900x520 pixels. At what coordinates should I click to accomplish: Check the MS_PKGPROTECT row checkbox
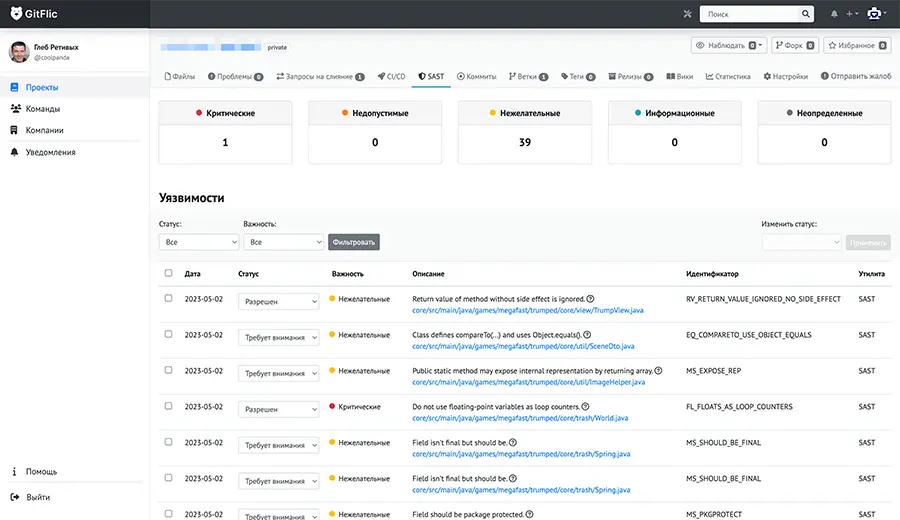(x=168, y=514)
